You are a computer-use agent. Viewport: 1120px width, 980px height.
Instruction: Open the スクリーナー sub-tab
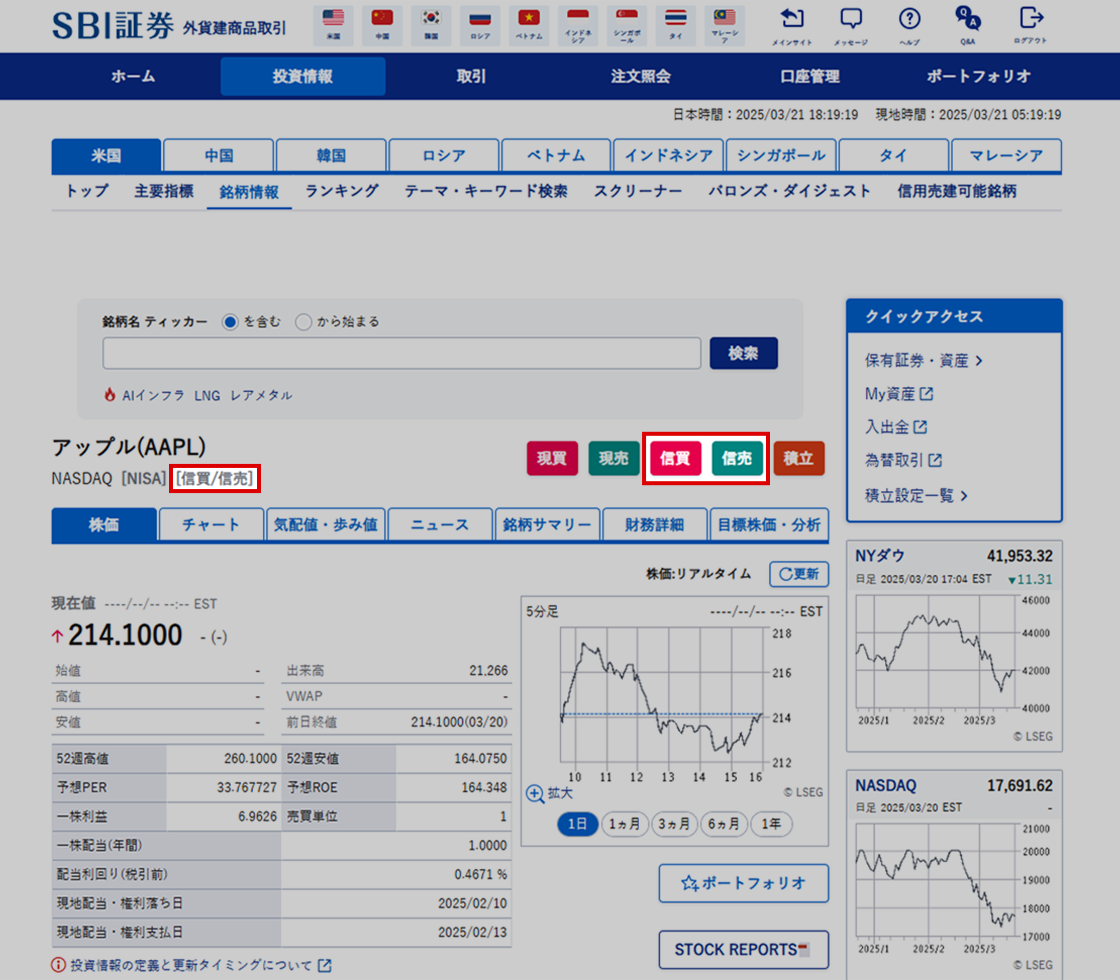(638, 191)
